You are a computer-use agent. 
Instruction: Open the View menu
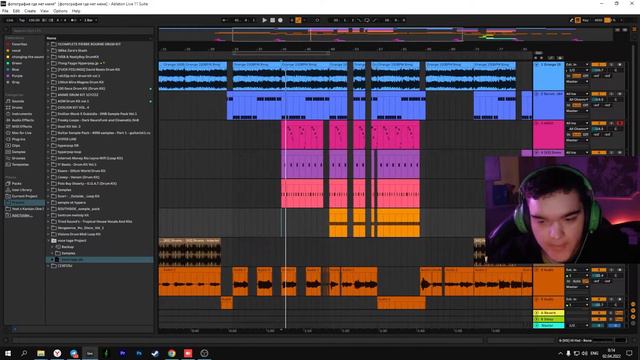[44, 11]
